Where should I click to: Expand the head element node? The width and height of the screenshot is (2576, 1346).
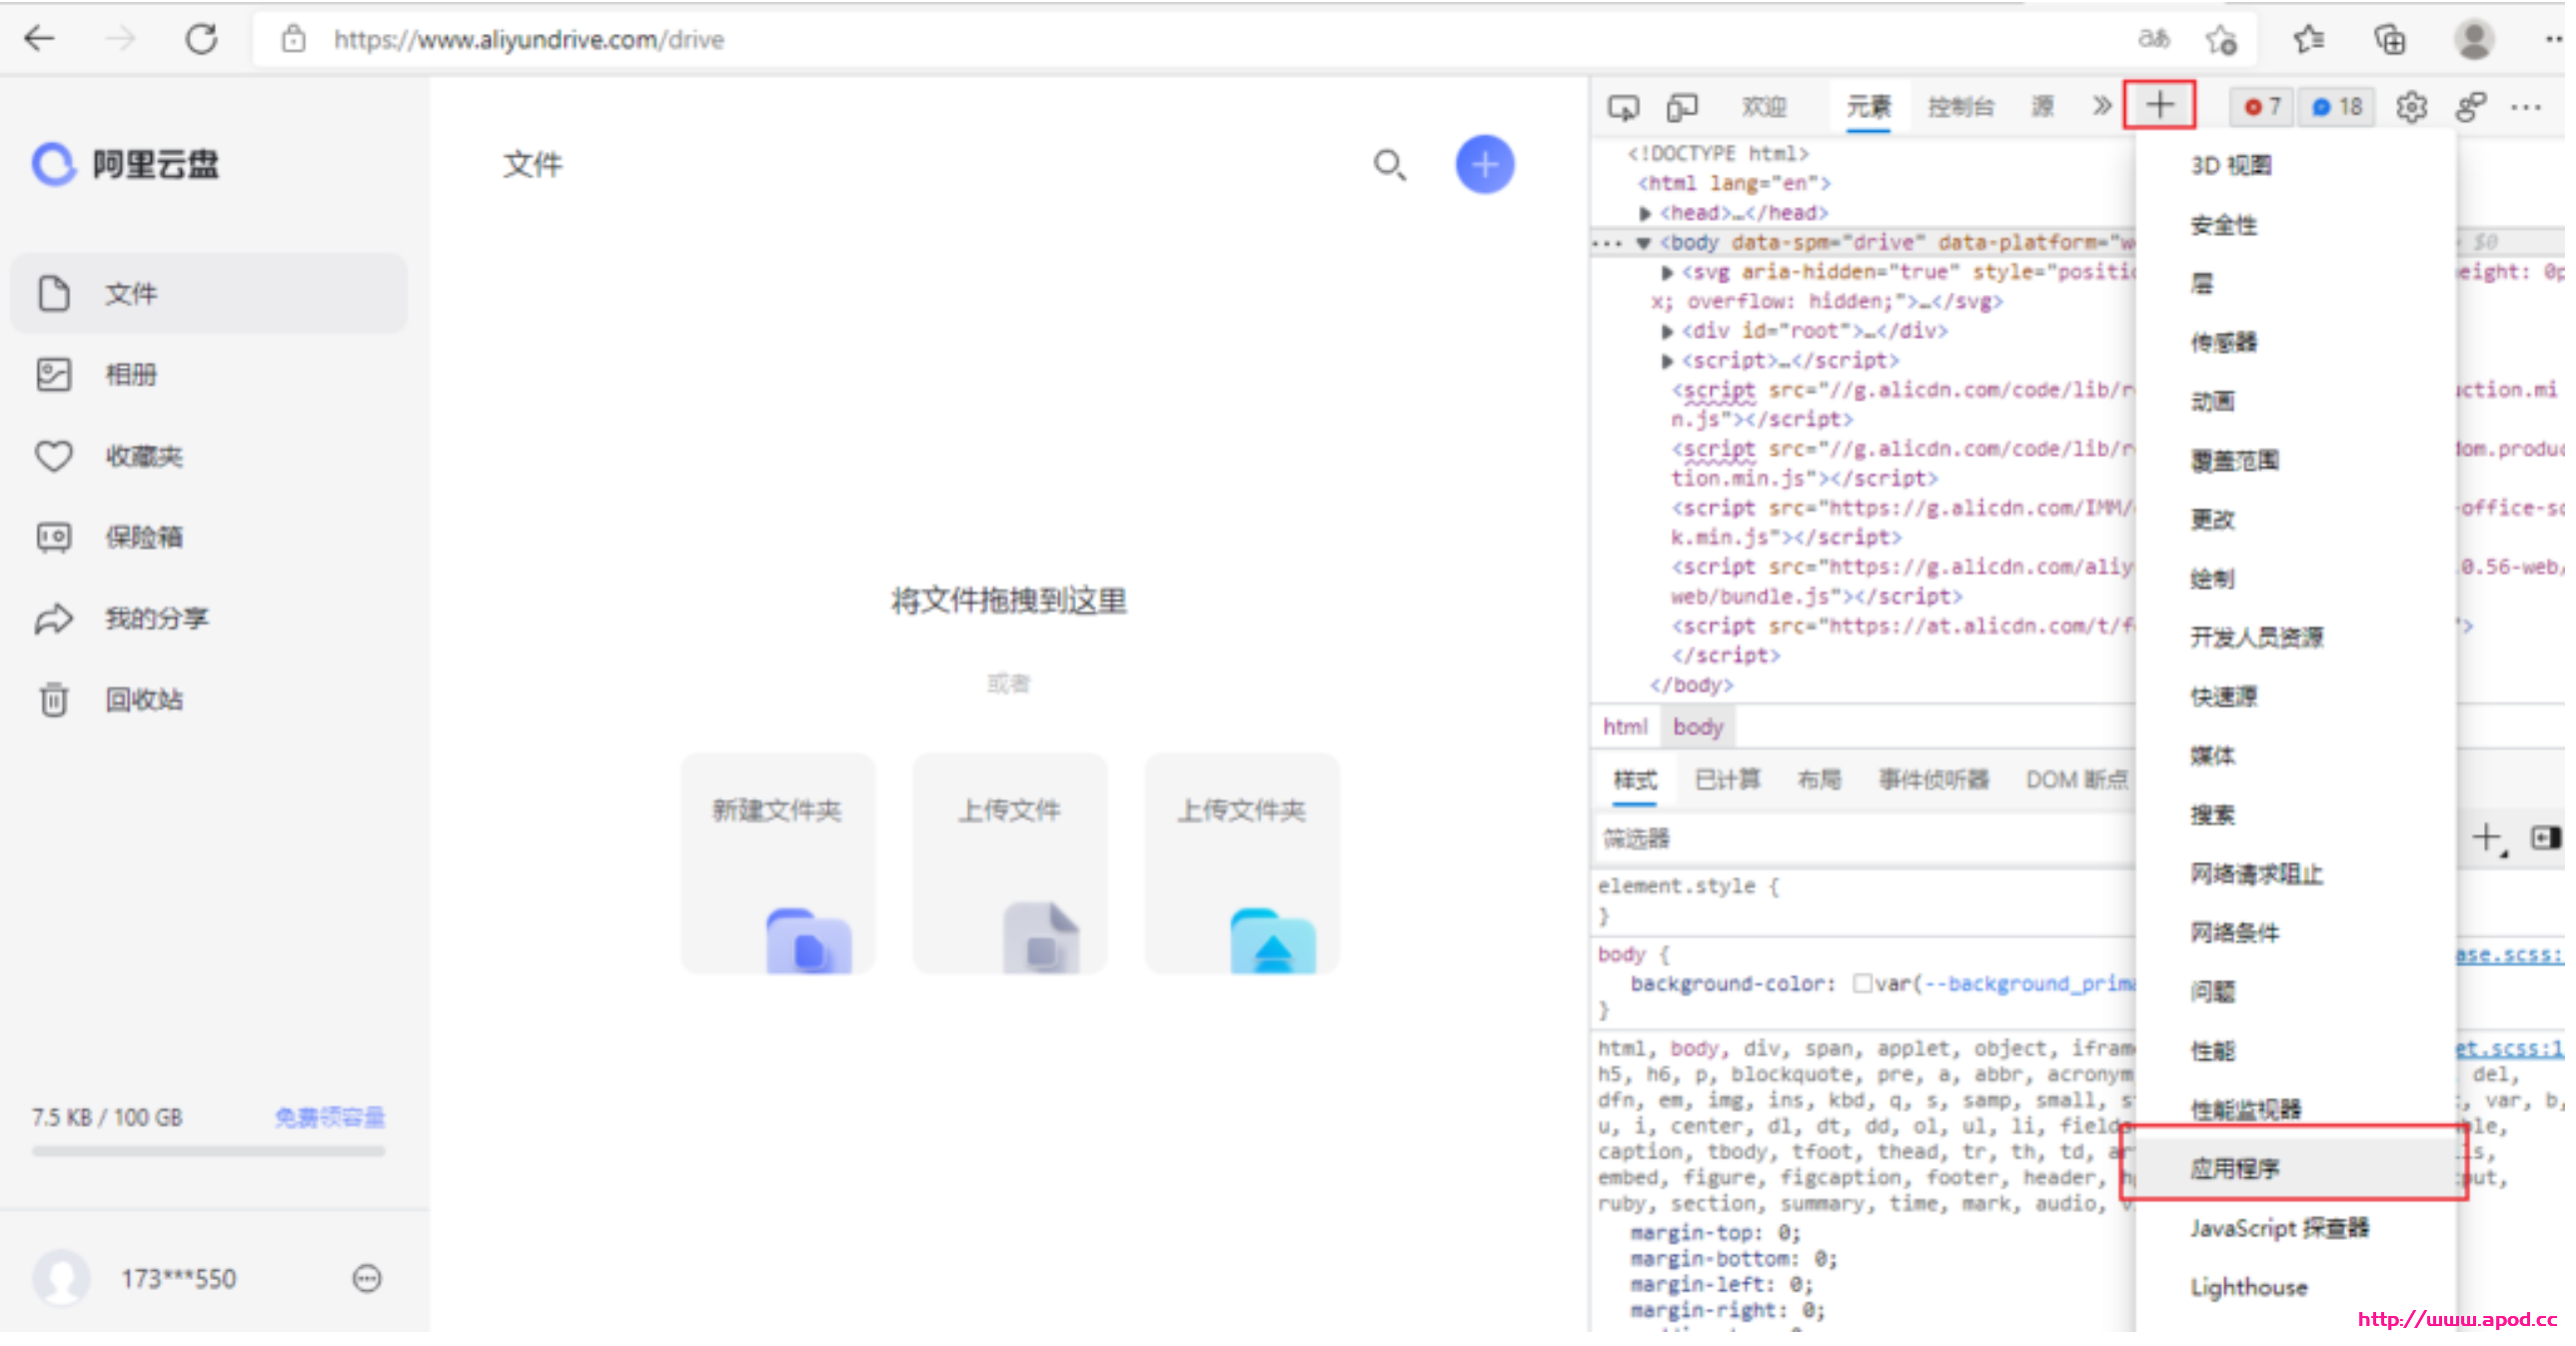(1645, 213)
